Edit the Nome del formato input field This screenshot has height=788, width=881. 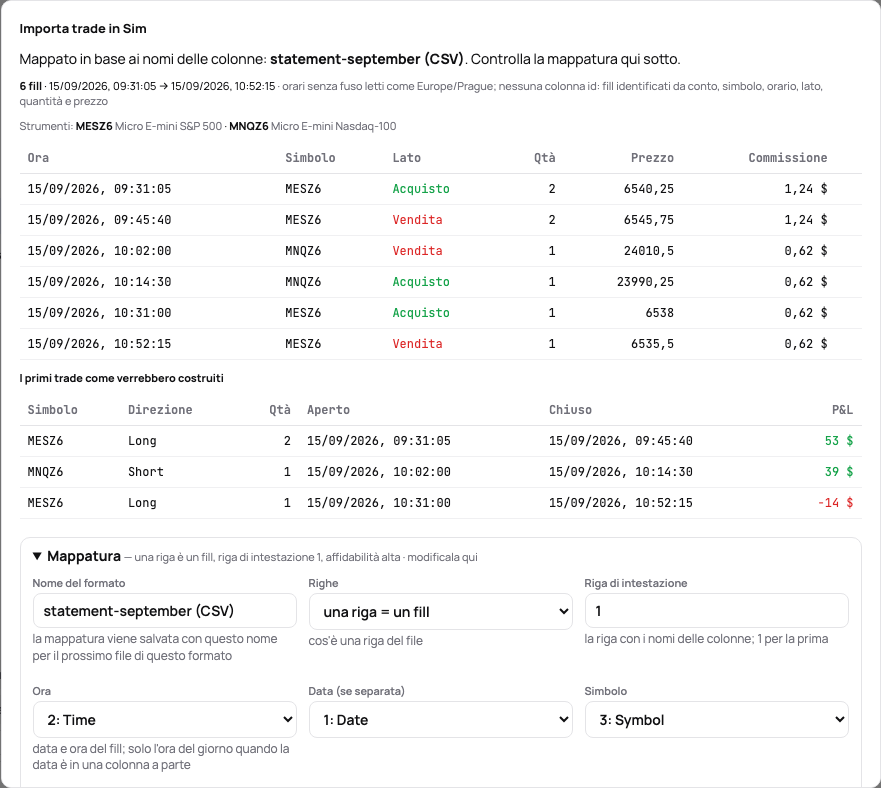(x=165, y=611)
